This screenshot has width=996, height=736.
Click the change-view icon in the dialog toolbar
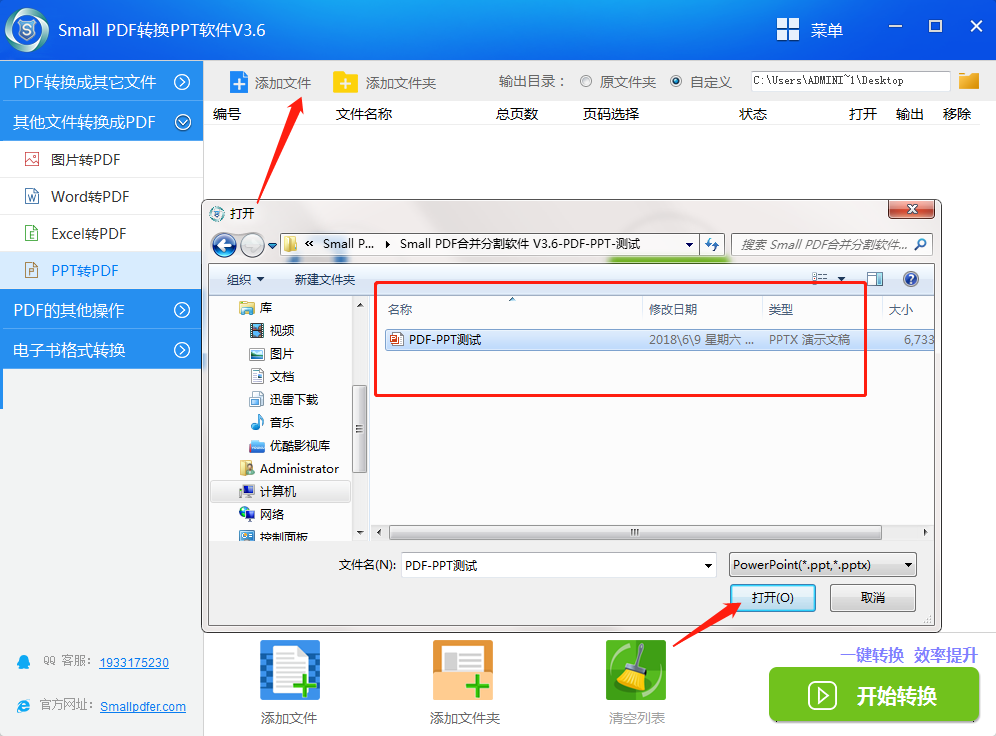click(819, 278)
